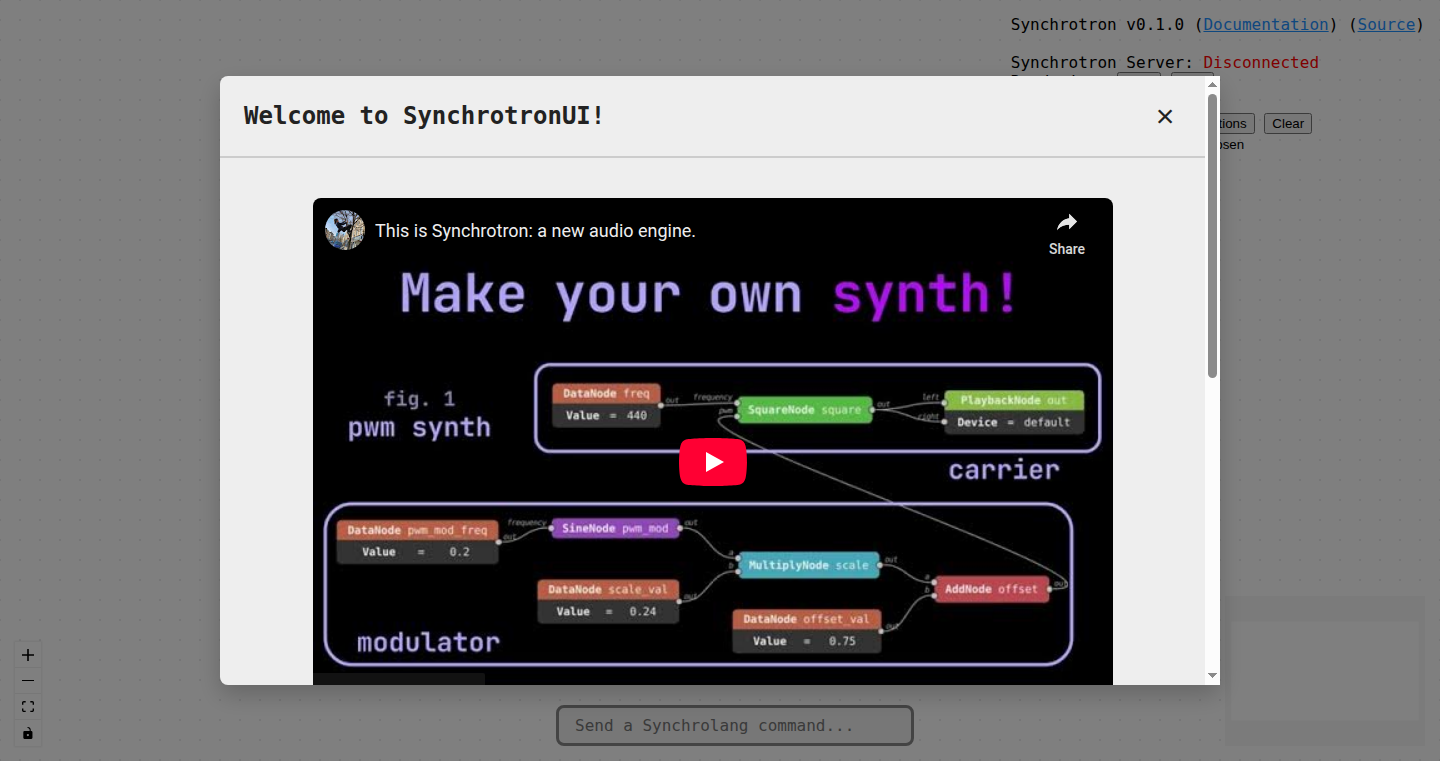Open the Source link

pos(1386,24)
